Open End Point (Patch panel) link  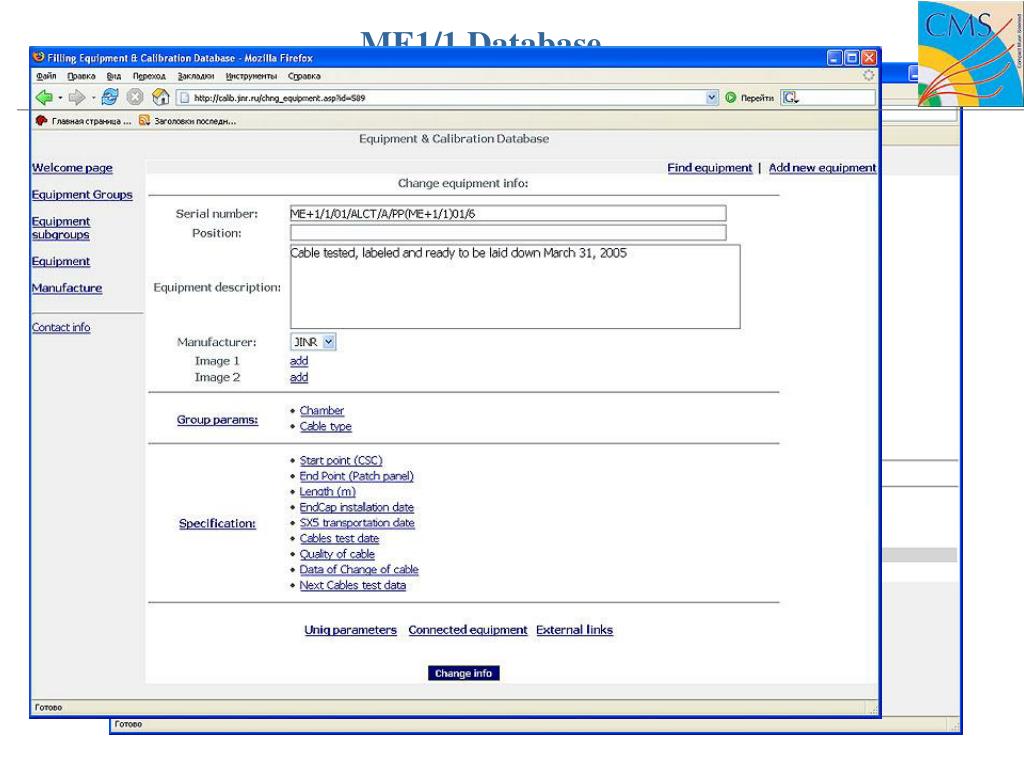[356, 476]
